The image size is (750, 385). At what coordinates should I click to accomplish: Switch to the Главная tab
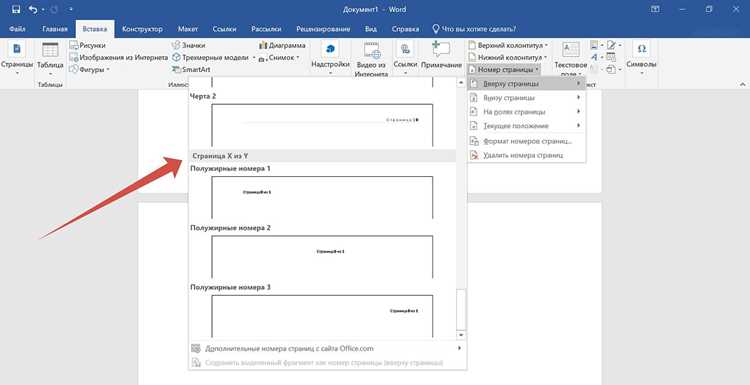pyautogui.click(x=55, y=29)
